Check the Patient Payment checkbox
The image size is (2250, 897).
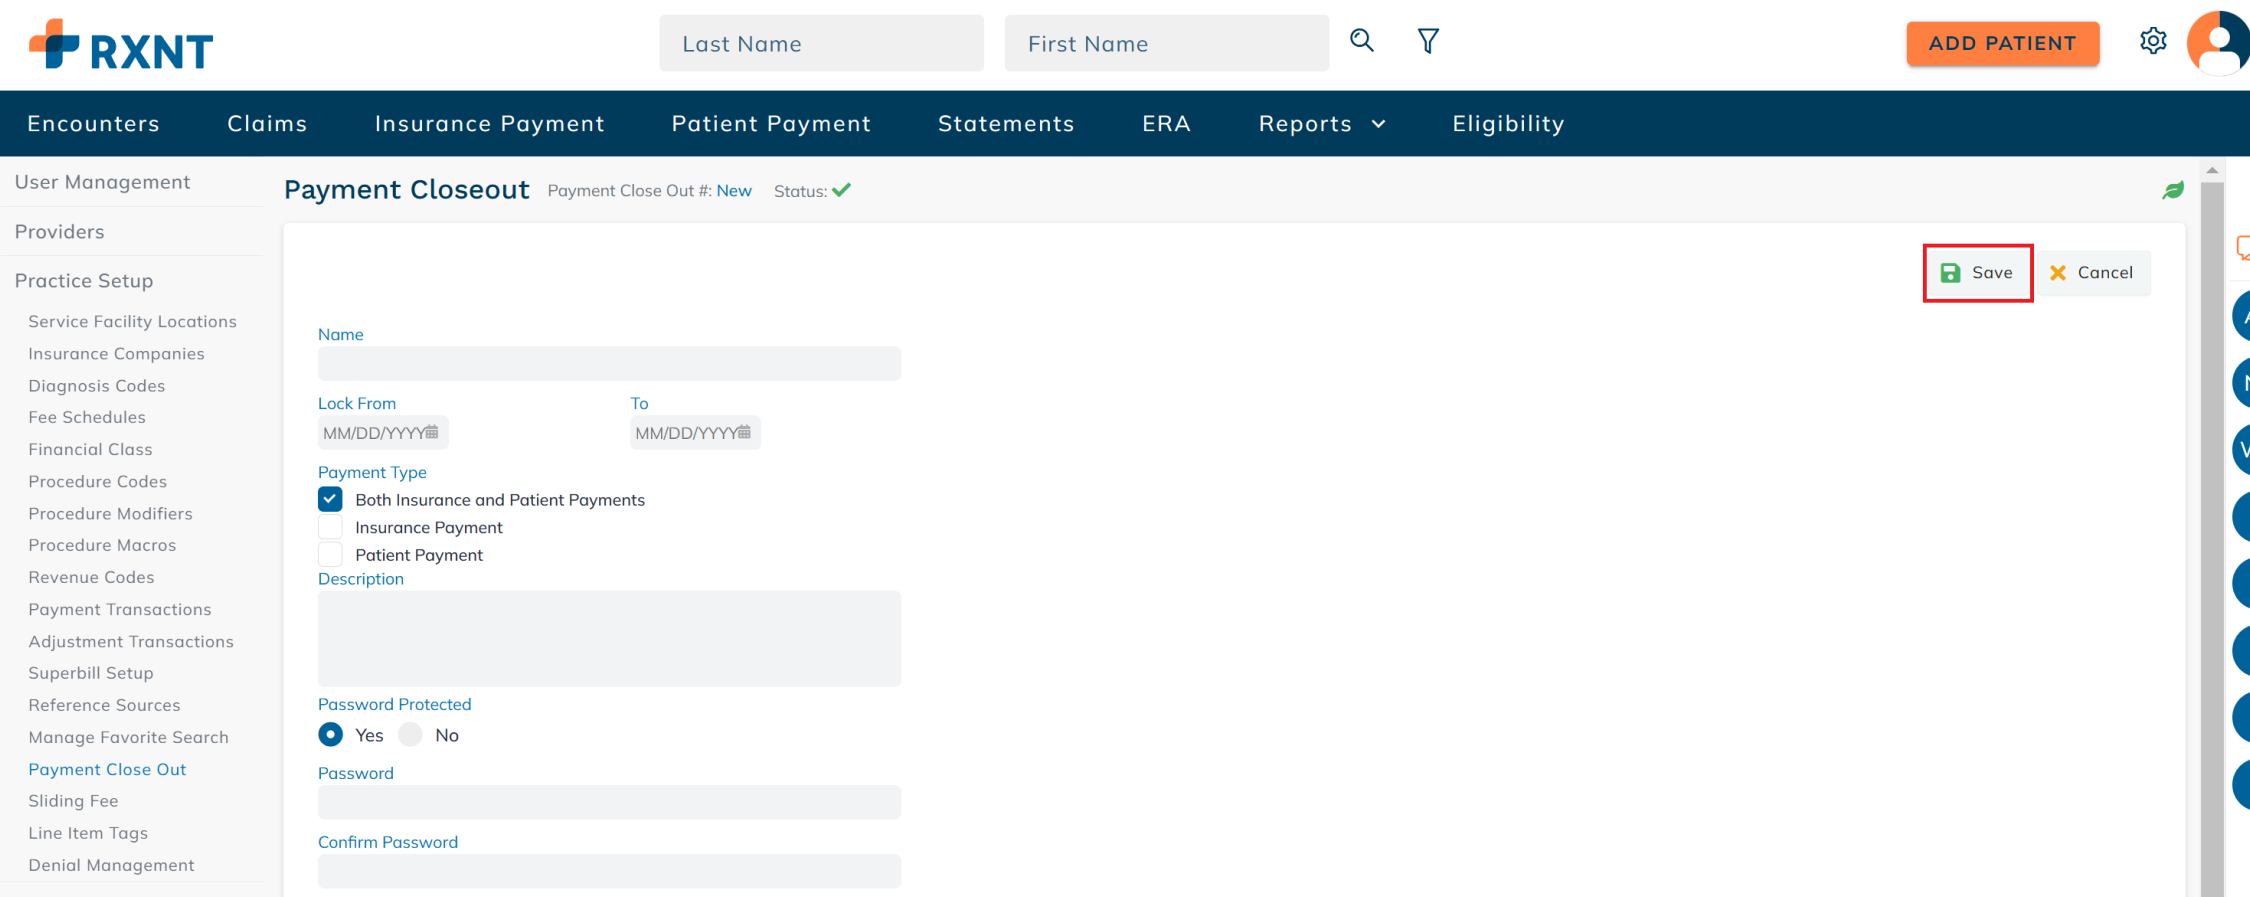click(330, 554)
